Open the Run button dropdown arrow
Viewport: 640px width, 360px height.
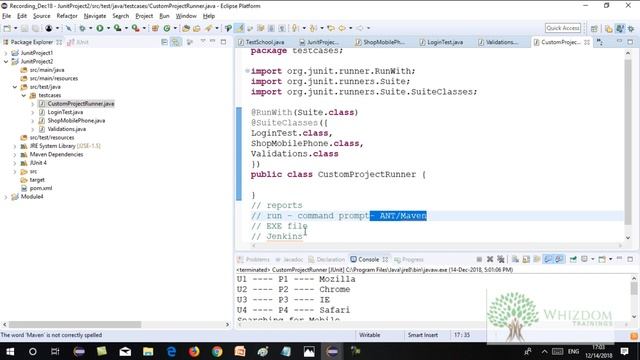[x=108, y=28]
